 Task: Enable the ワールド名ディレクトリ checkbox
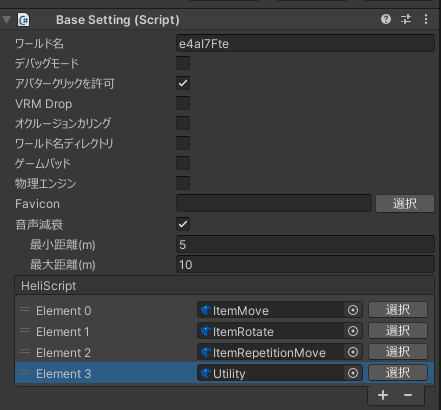tap(183, 143)
